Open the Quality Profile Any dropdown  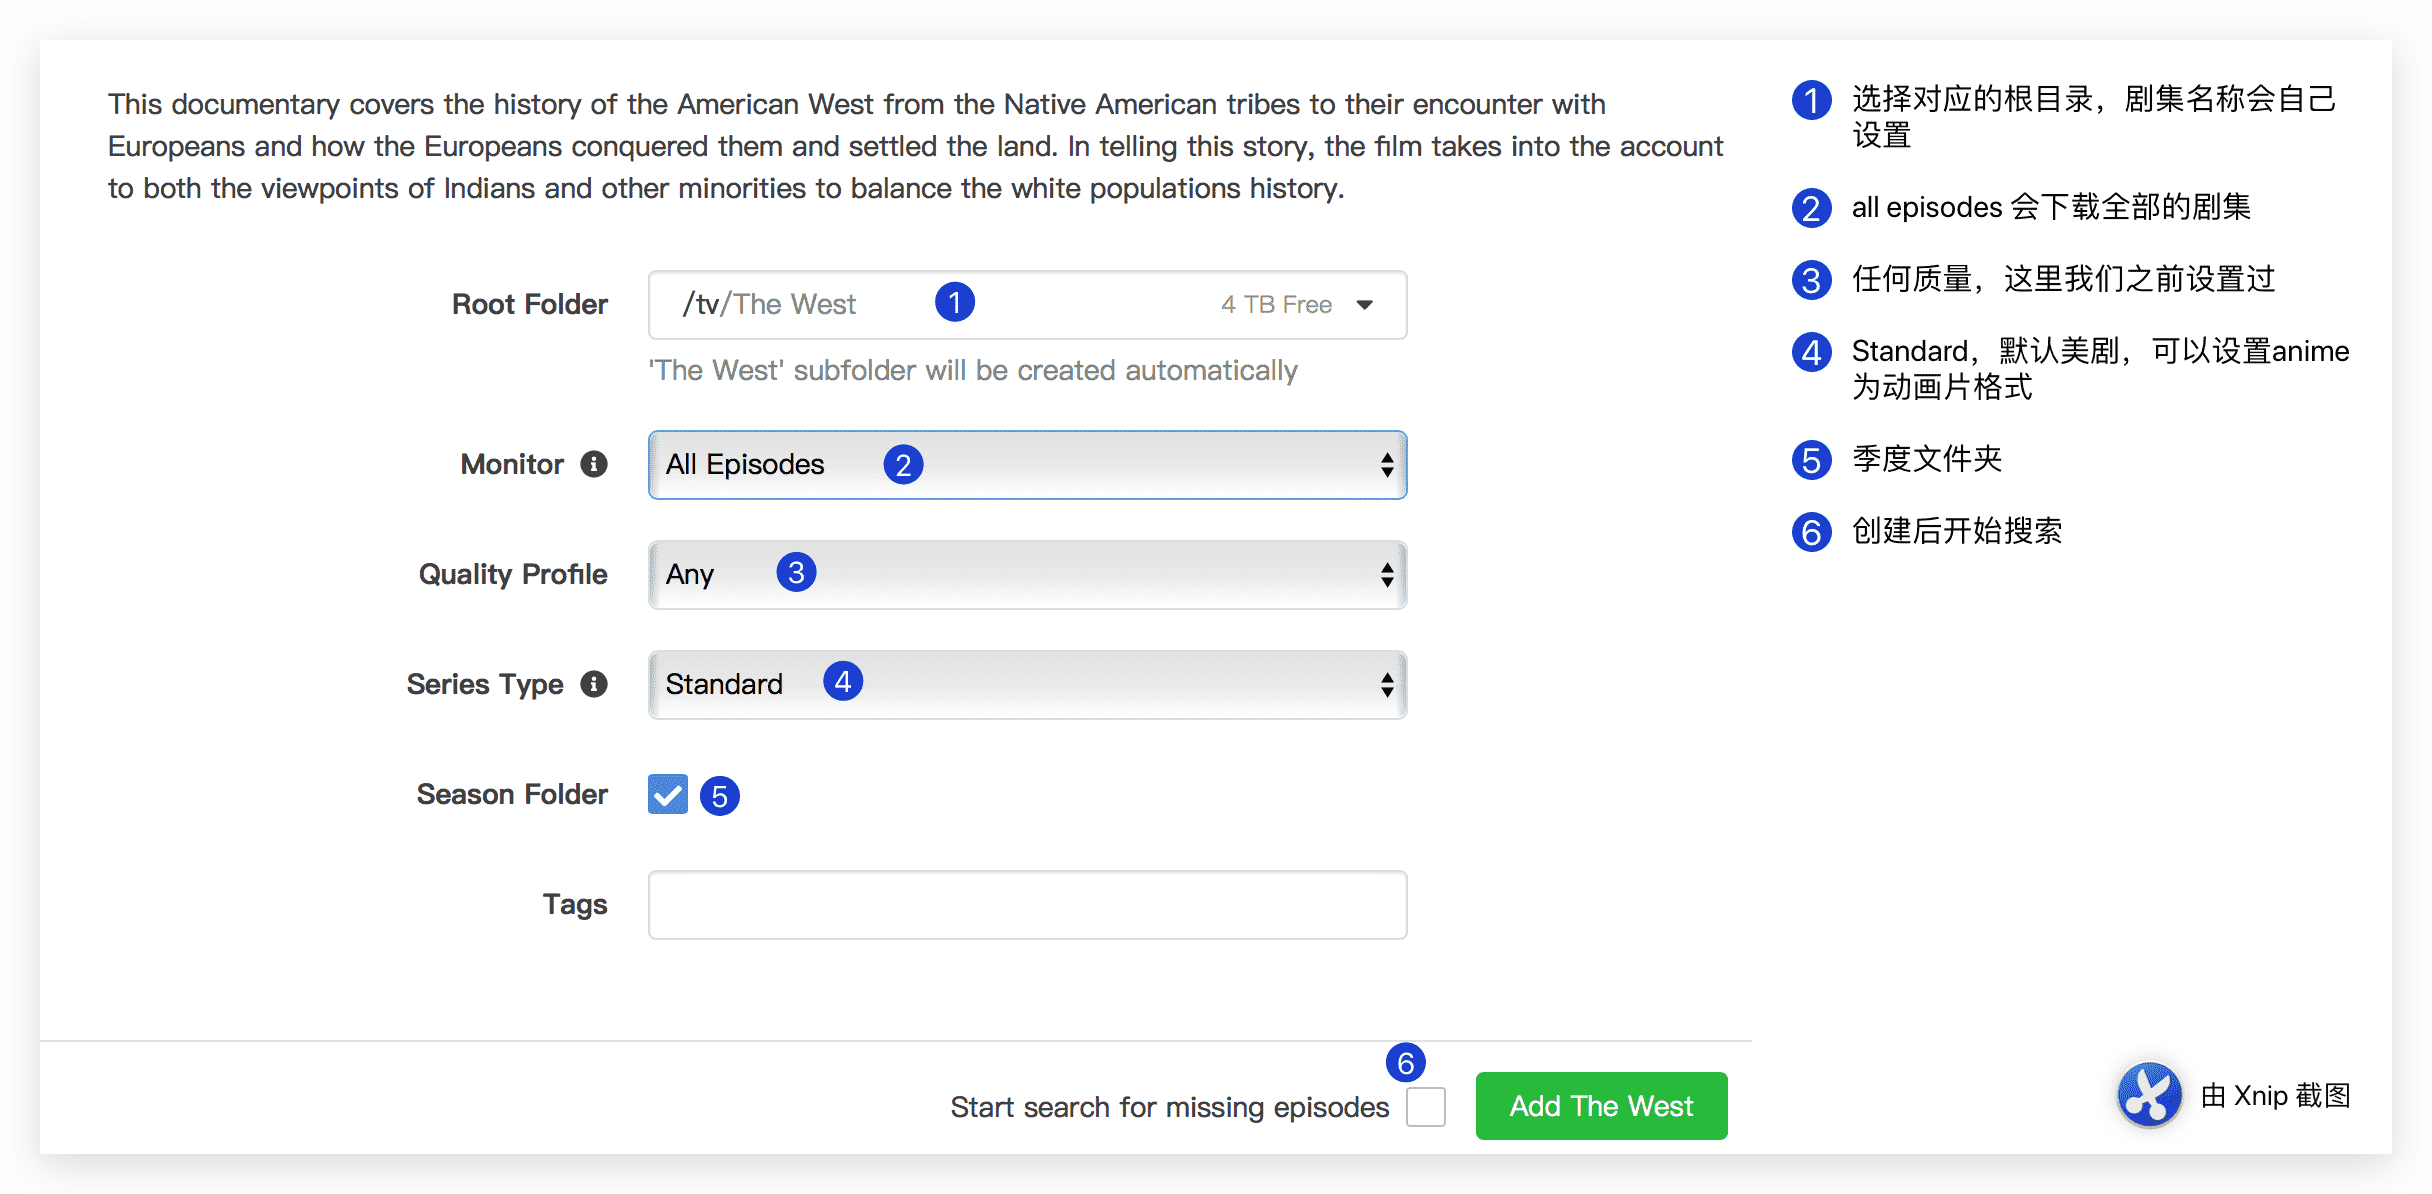pyautogui.click(x=1027, y=575)
